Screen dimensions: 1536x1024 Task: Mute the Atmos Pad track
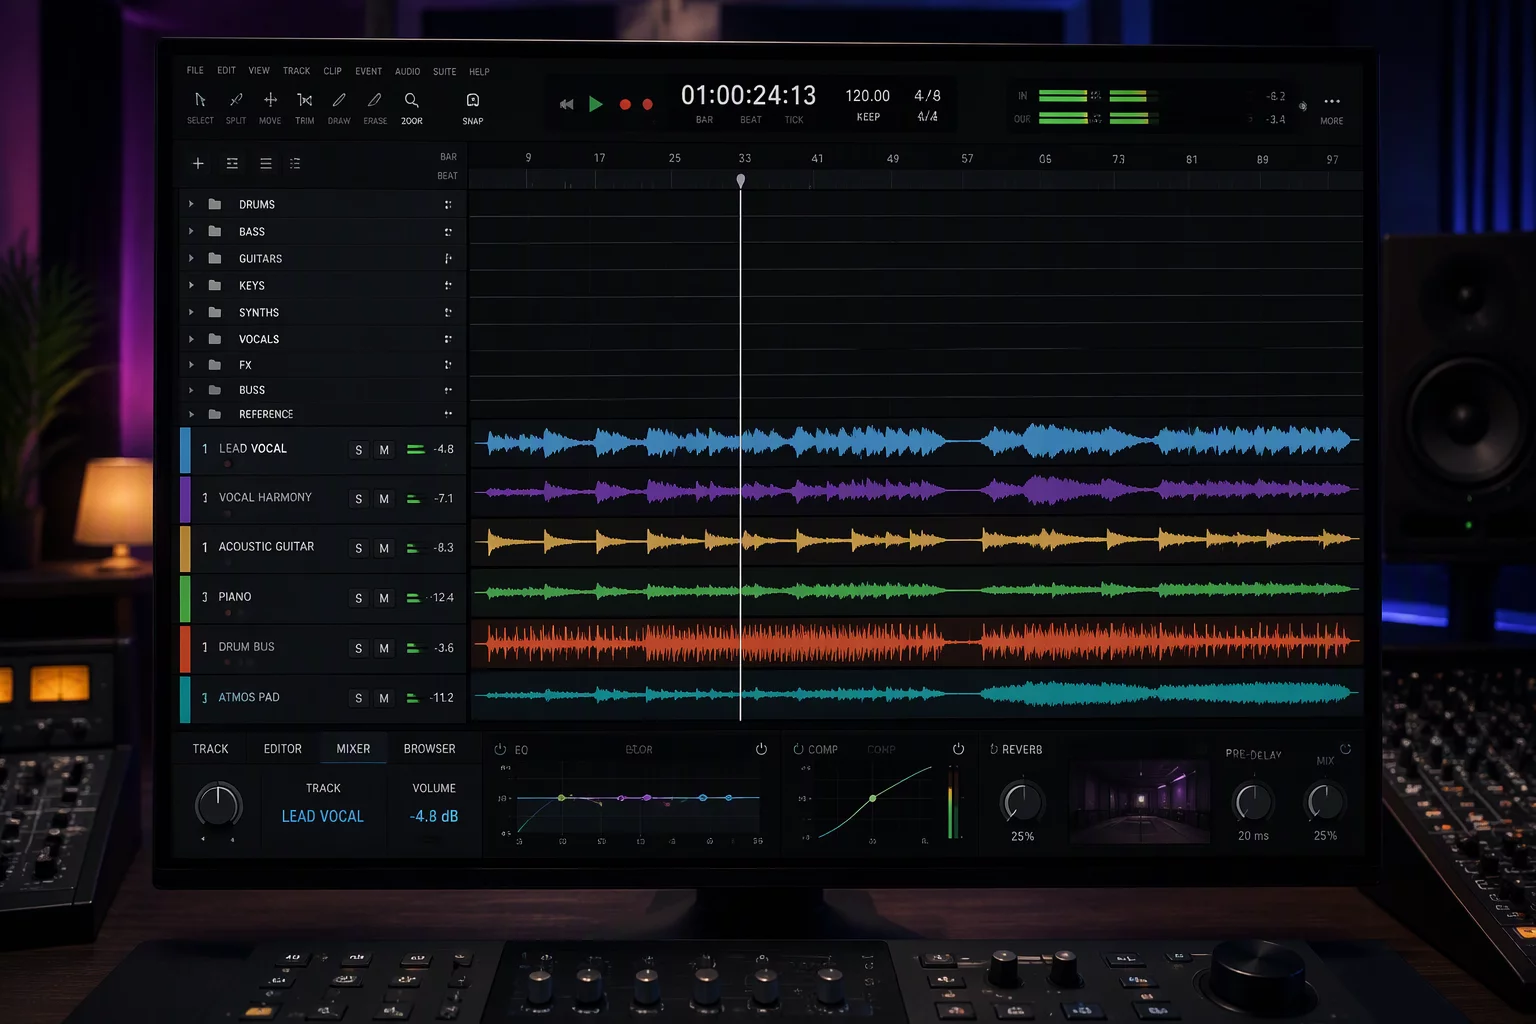pos(384,698)
